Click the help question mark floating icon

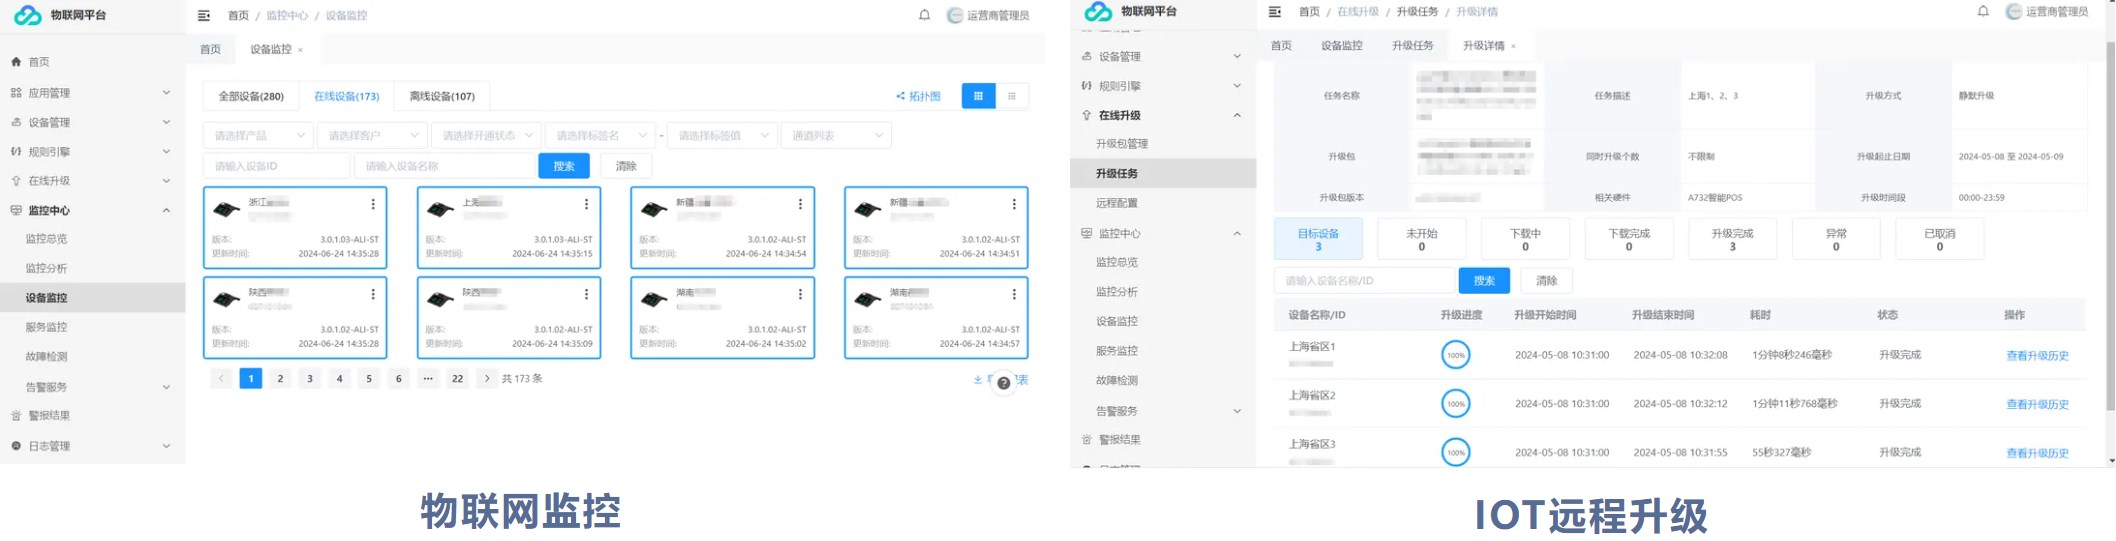click(1003, 383)
